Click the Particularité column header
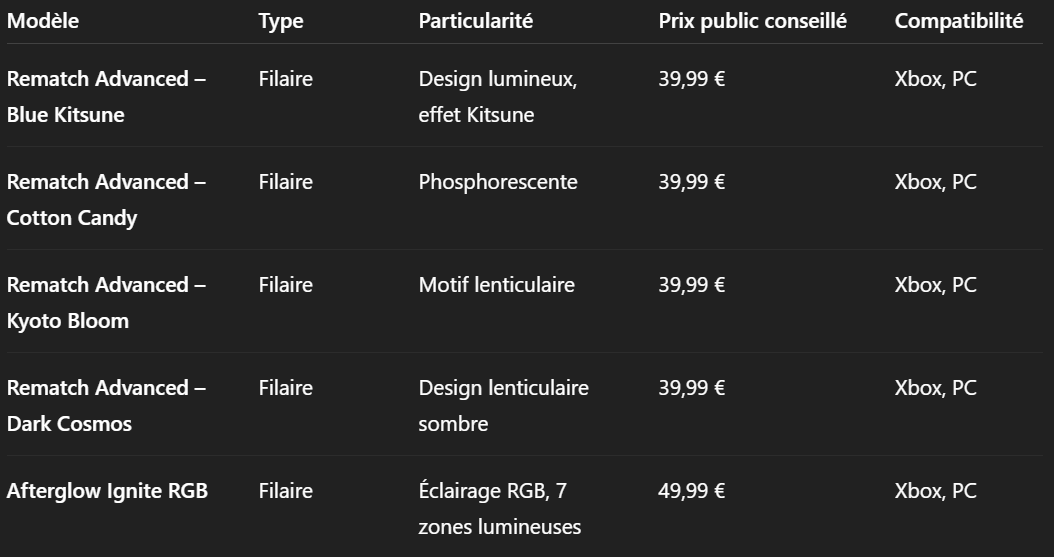Image resolution: width=1054 pixels, height=557 pixels. (475, 21)
